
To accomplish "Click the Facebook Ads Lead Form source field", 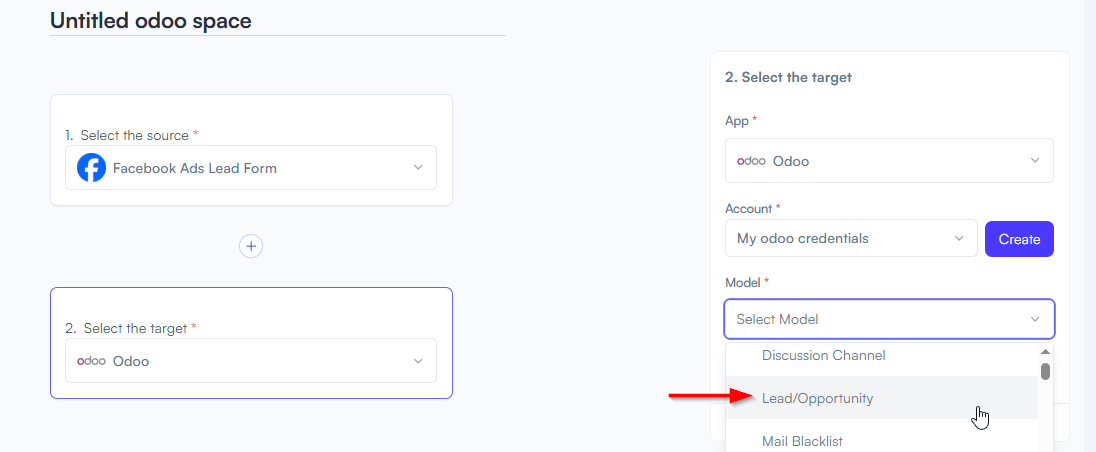I will (251, 168).
